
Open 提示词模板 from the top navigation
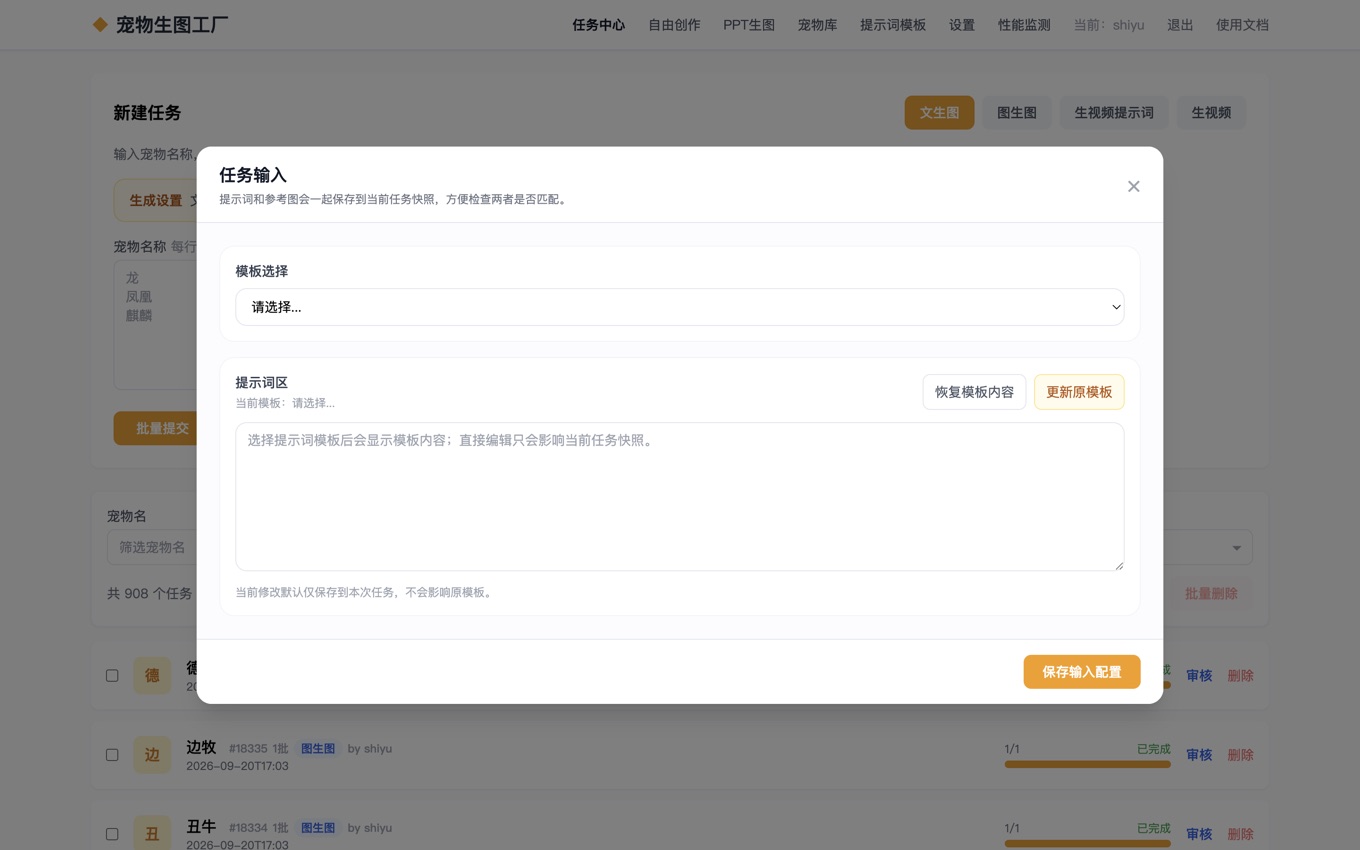tap(893, 25)
